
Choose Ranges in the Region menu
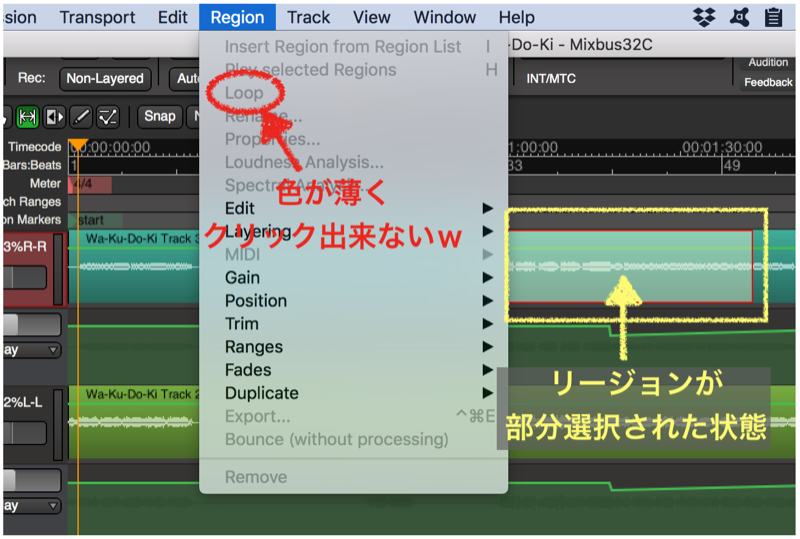[353, 347]
